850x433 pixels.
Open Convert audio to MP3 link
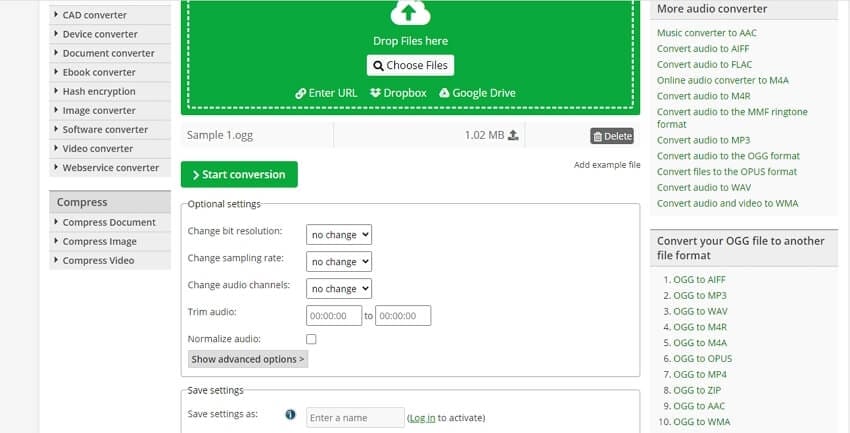[704, 140]
